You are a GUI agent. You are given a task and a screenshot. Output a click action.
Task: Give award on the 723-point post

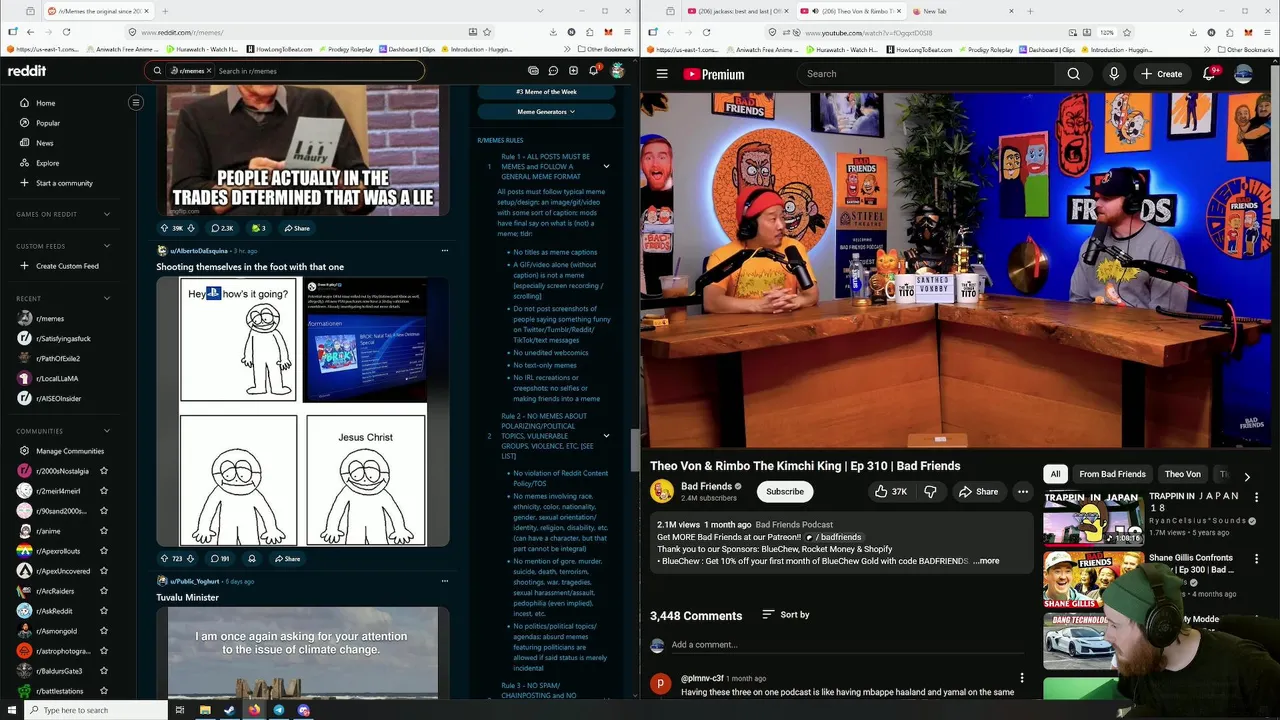[252, 559]
